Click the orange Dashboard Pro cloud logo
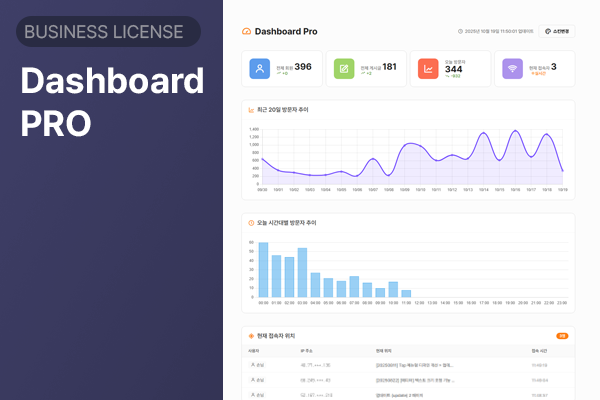The width and height of the screenshot is (600, 400). tap(247, 32)
